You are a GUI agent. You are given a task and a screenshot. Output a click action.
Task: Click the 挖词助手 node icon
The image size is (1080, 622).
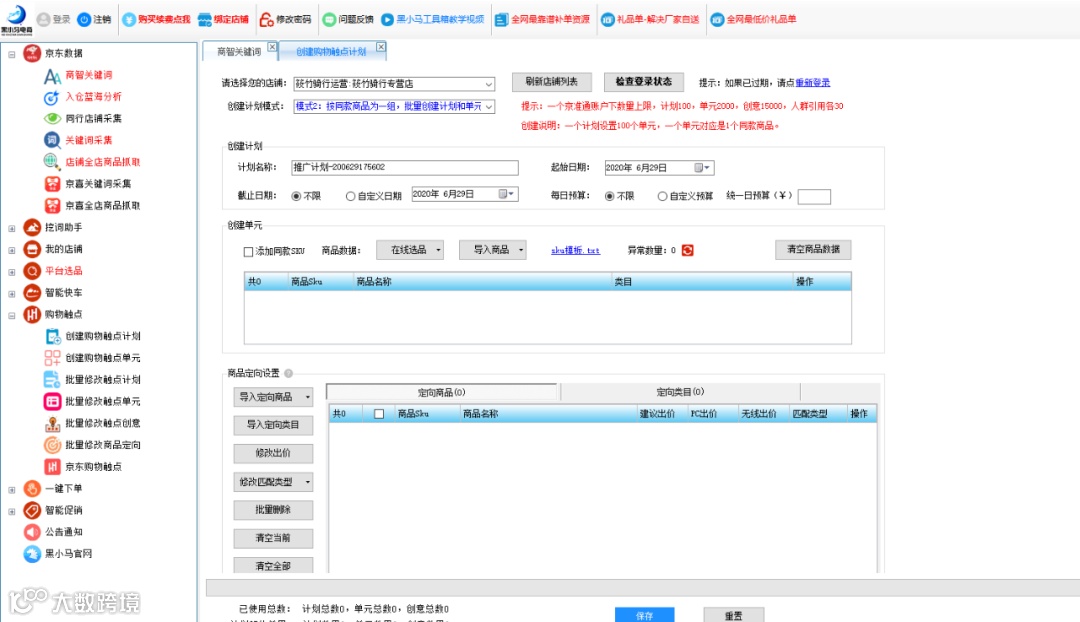click(x=32, y=227)
